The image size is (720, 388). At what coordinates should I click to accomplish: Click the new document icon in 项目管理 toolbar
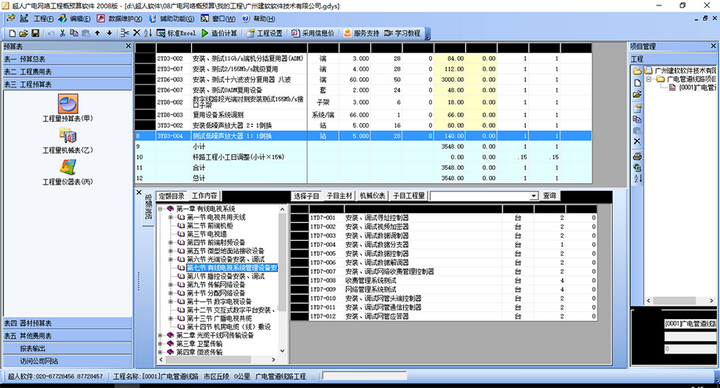[x=637, y=83]
